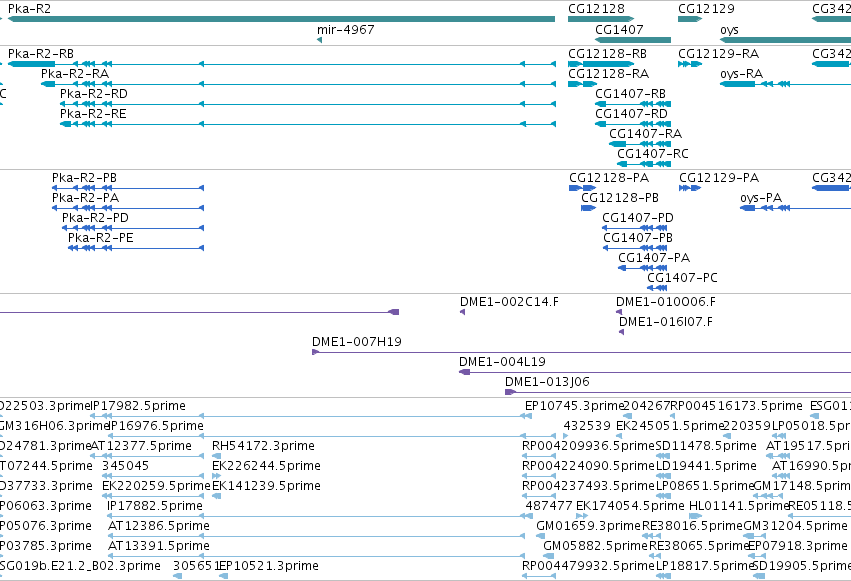Select clone DME1-016I07.F
851x581 pixels.
click(666, 322)
